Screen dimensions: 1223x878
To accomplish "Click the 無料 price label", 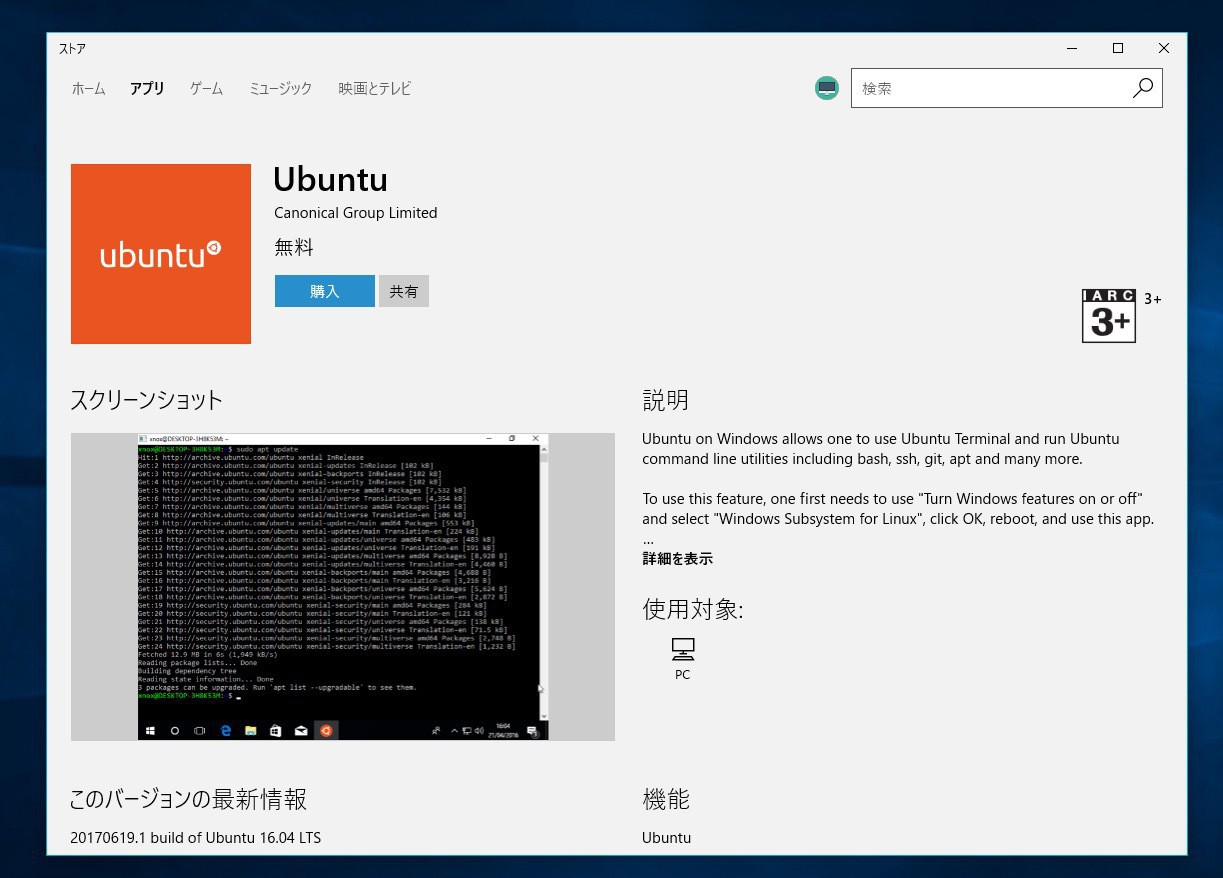I will tap(294, 248).
